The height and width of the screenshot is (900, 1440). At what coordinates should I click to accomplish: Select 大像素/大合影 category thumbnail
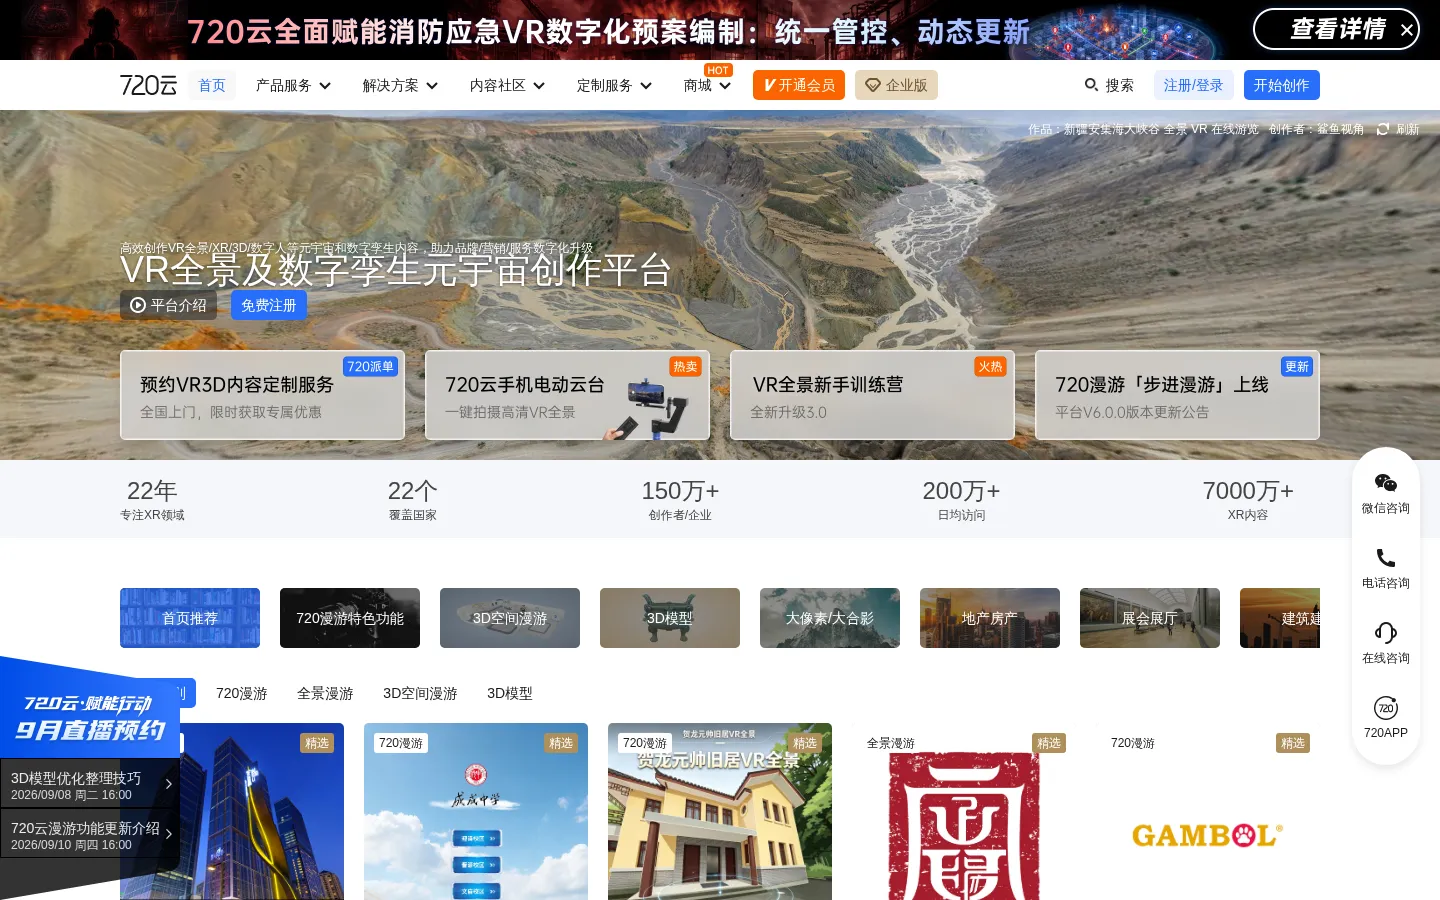point(830,618)
